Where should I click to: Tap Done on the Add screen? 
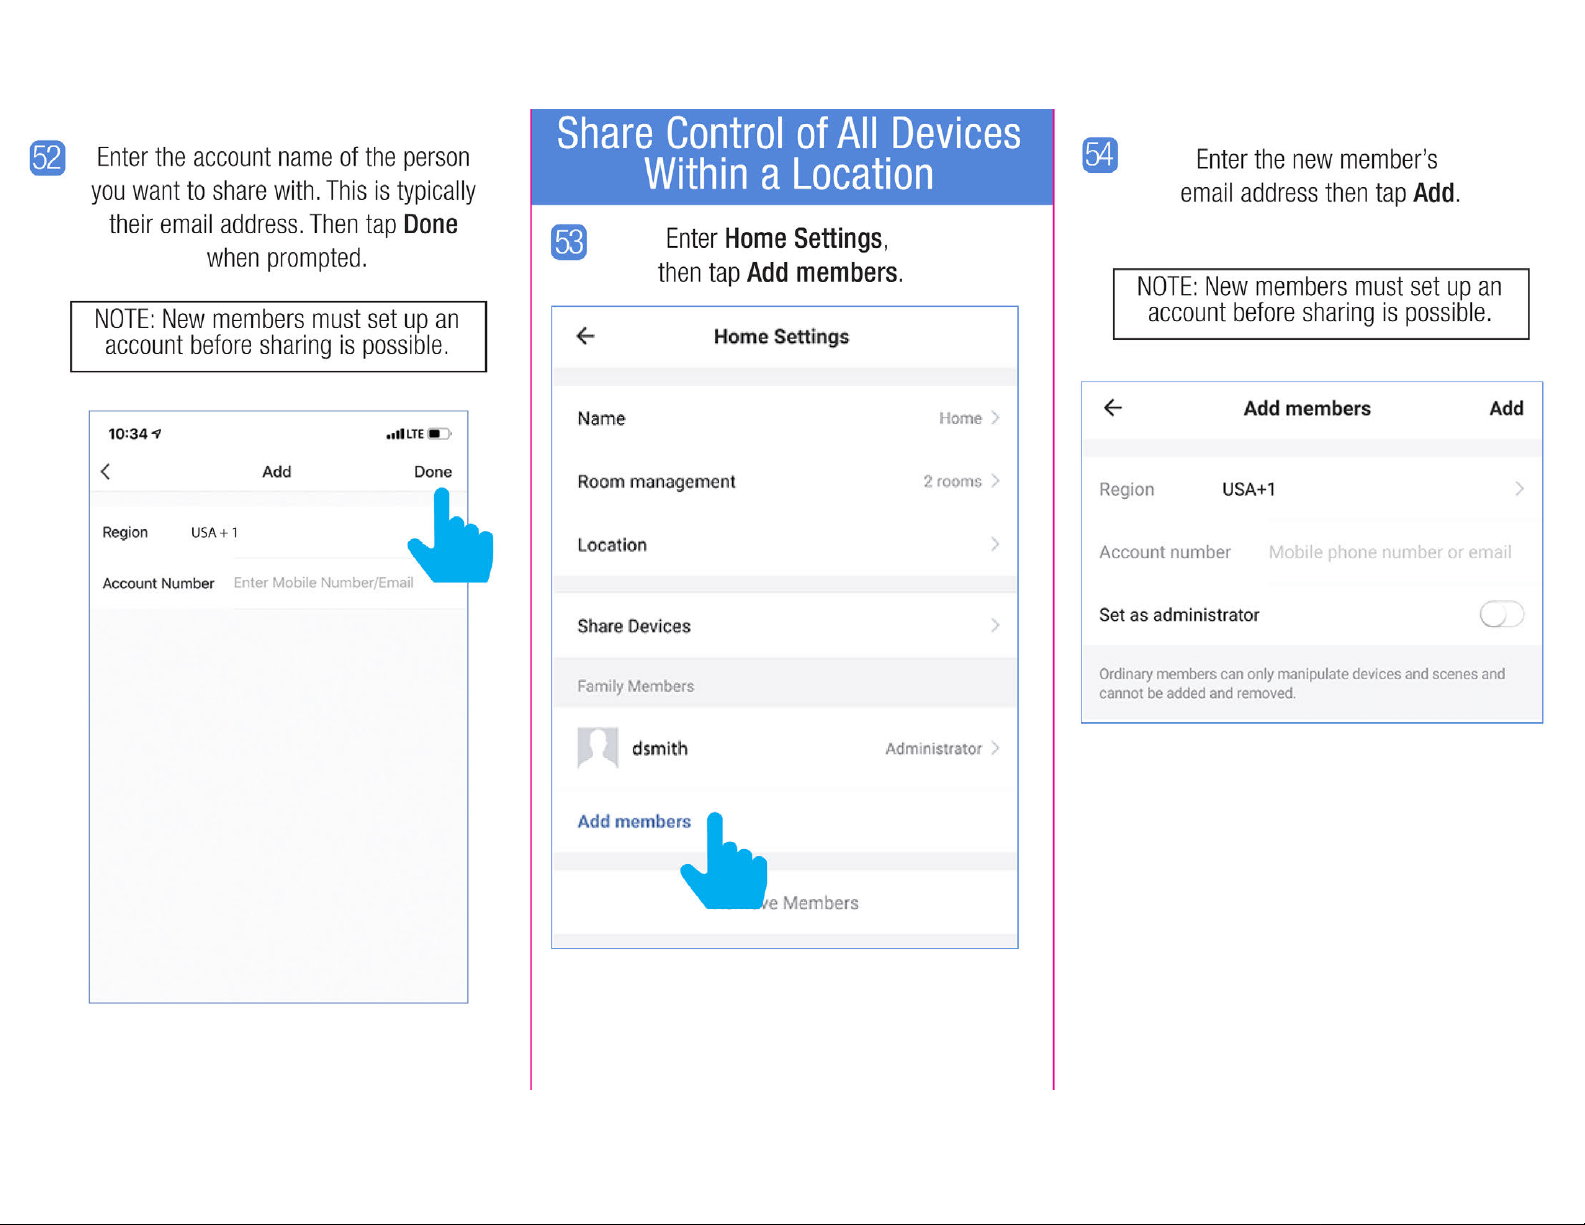433,472
